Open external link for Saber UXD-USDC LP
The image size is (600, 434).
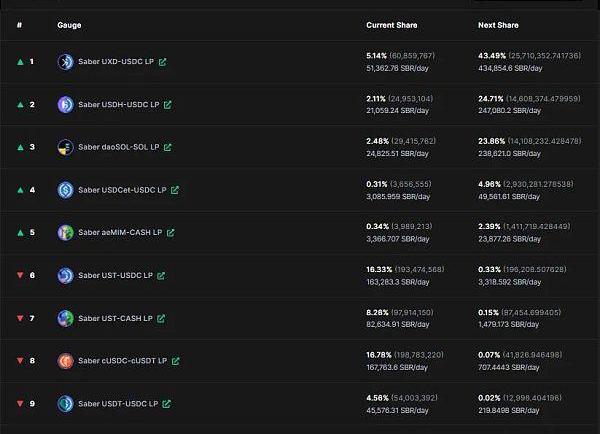pos(162,62)
